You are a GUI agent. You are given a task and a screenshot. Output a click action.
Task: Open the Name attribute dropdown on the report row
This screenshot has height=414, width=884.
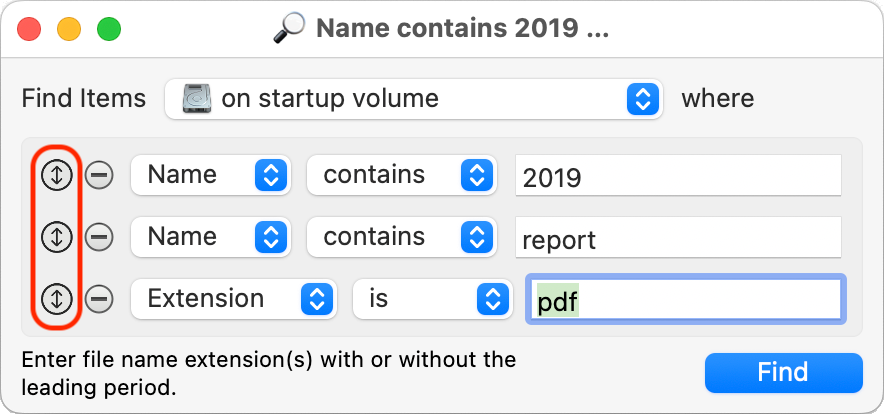[211, 237]
